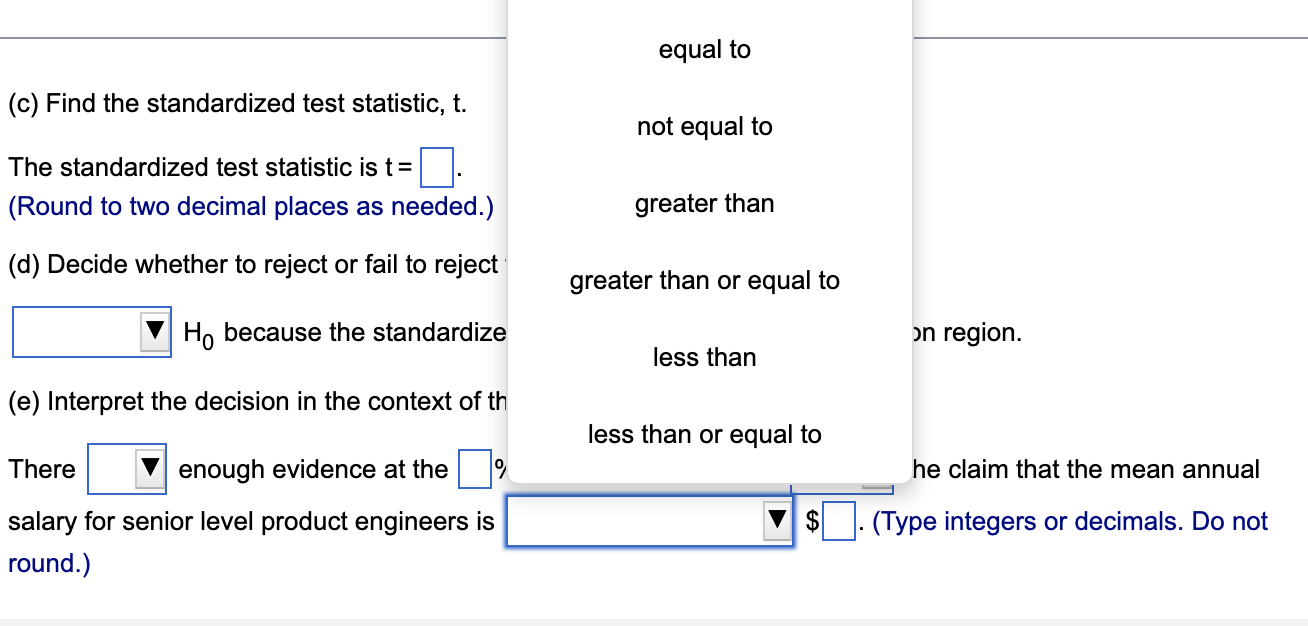Screen dimensions: 1308x626
Task: Click the dropdown arrow next to H0
Action: tap(155, 331)
